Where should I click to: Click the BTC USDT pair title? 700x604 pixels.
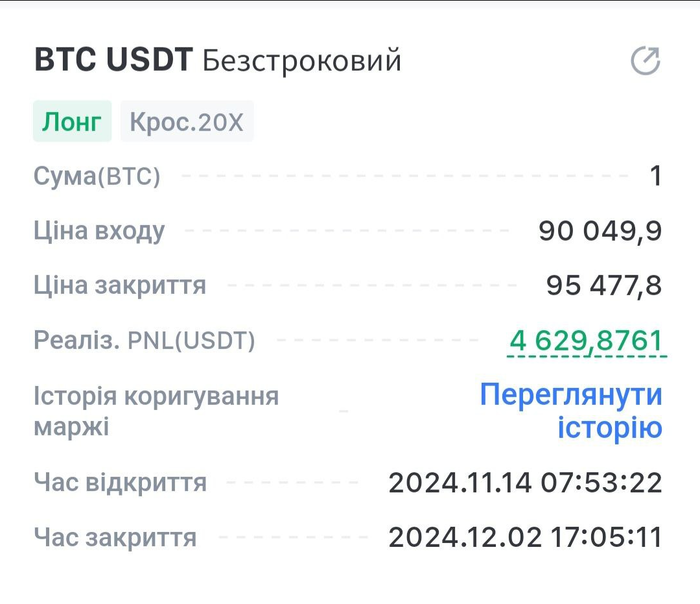point(112,60)
